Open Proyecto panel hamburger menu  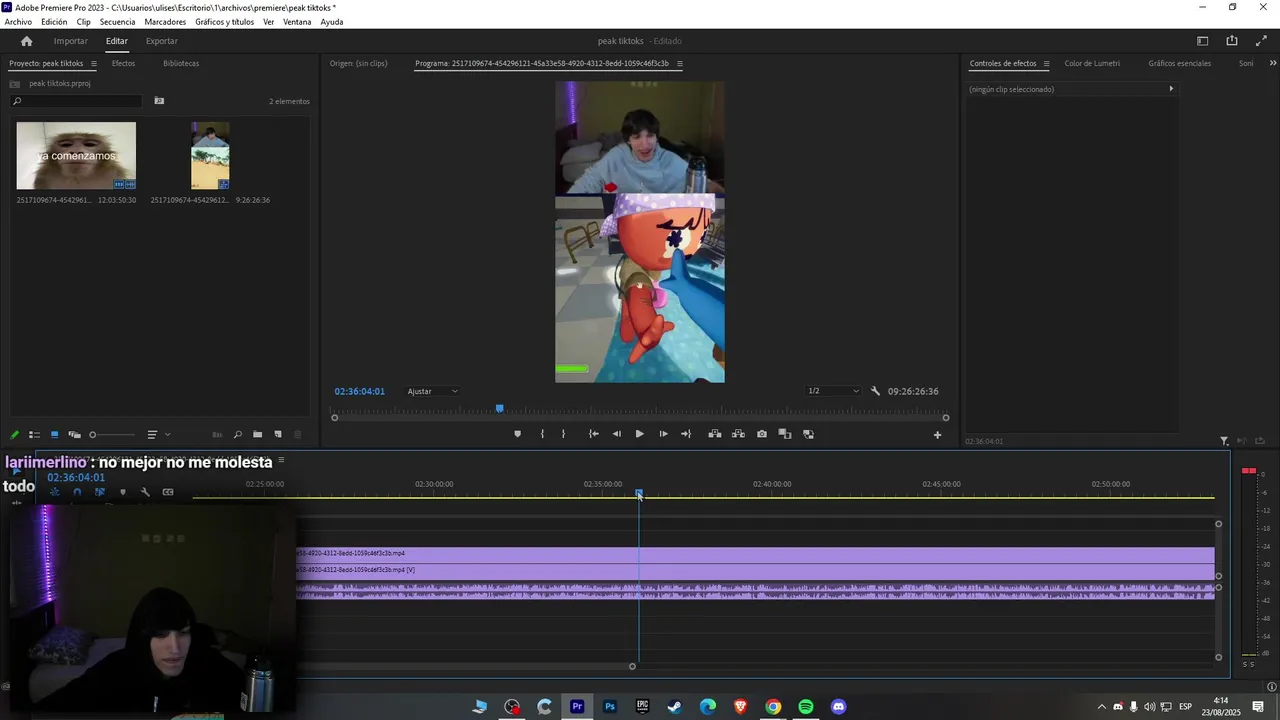(x=94, y=64)
